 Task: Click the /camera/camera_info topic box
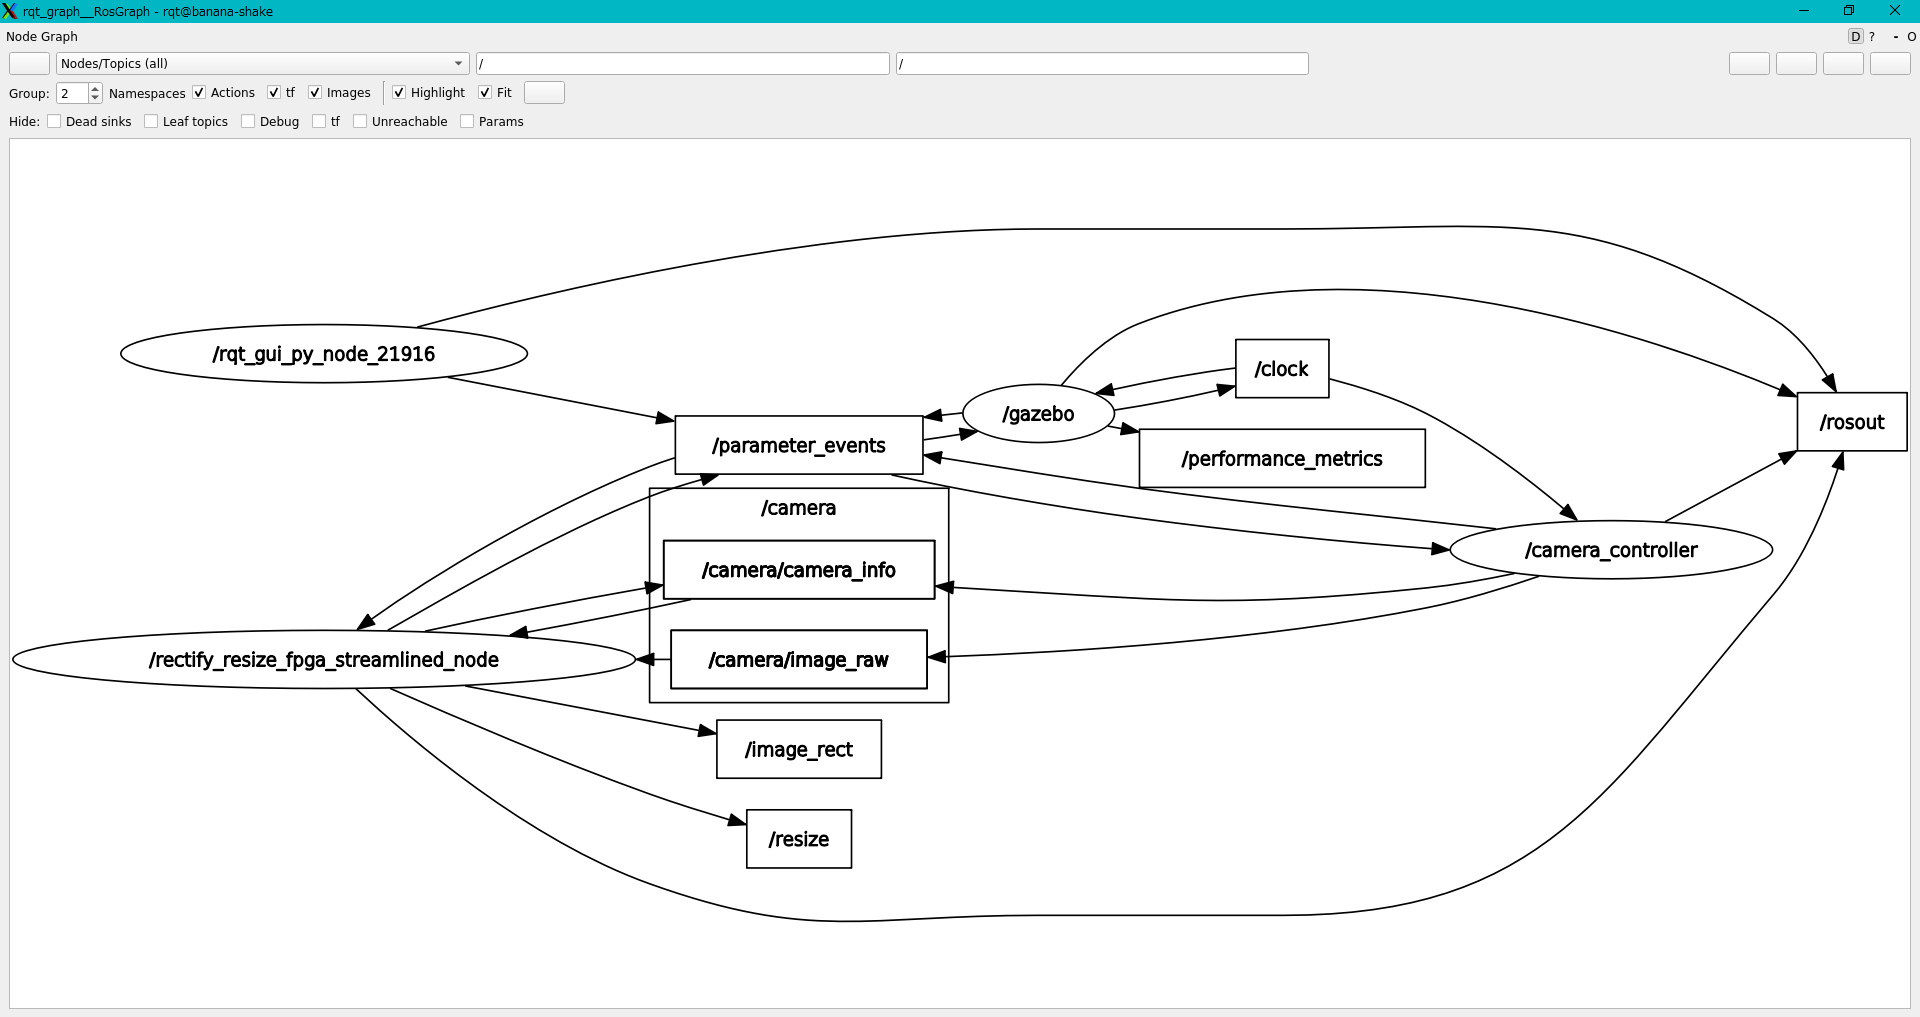(x=799, y=570)
